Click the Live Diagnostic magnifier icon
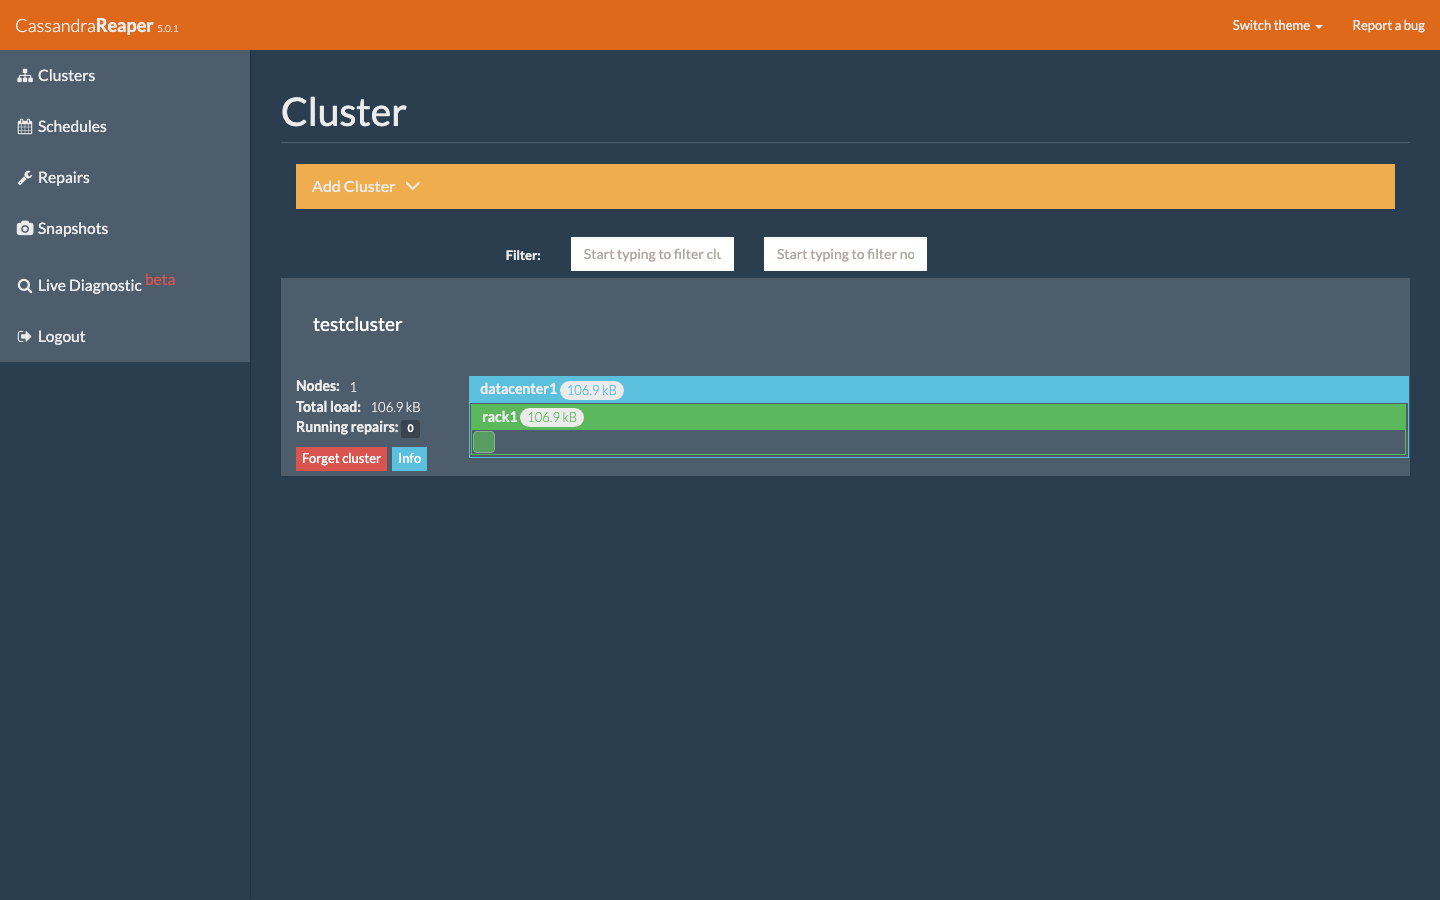The image size is (1440, 900). click(25, 286)
